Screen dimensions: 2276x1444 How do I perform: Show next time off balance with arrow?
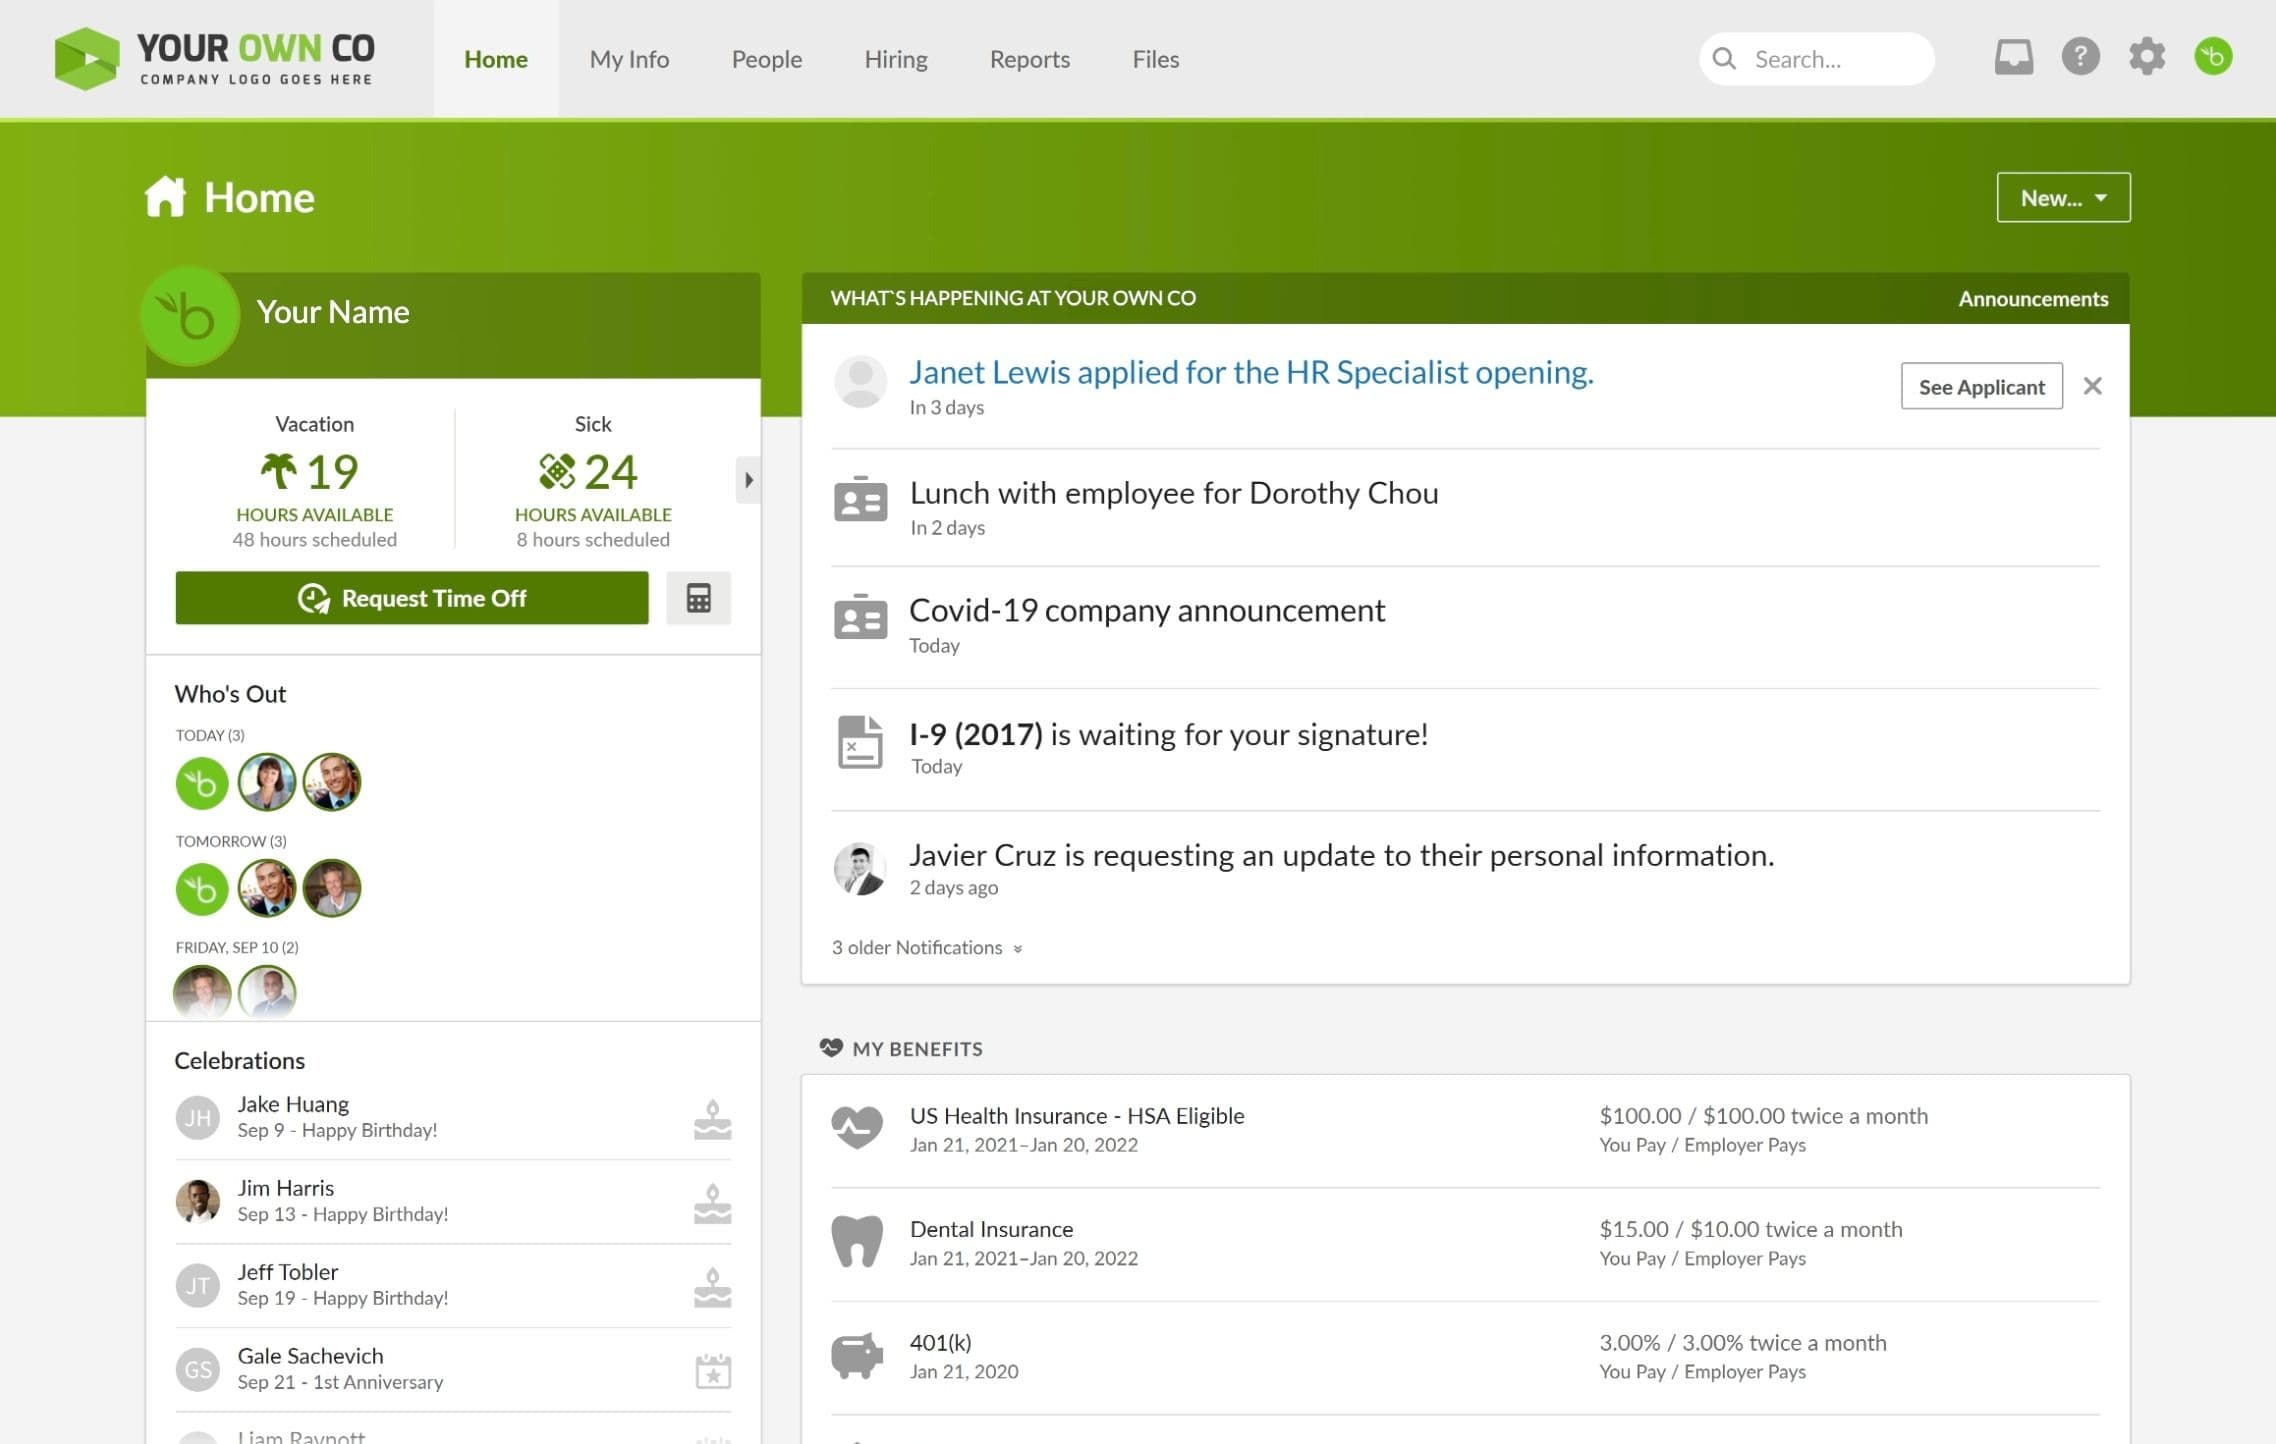(748, 480)
